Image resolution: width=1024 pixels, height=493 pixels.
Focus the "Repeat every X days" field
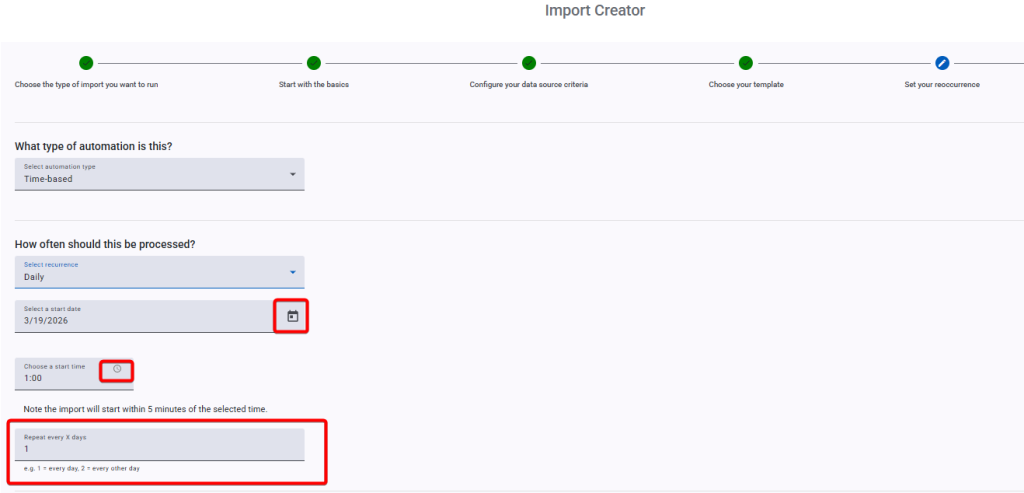pos(160,448)
